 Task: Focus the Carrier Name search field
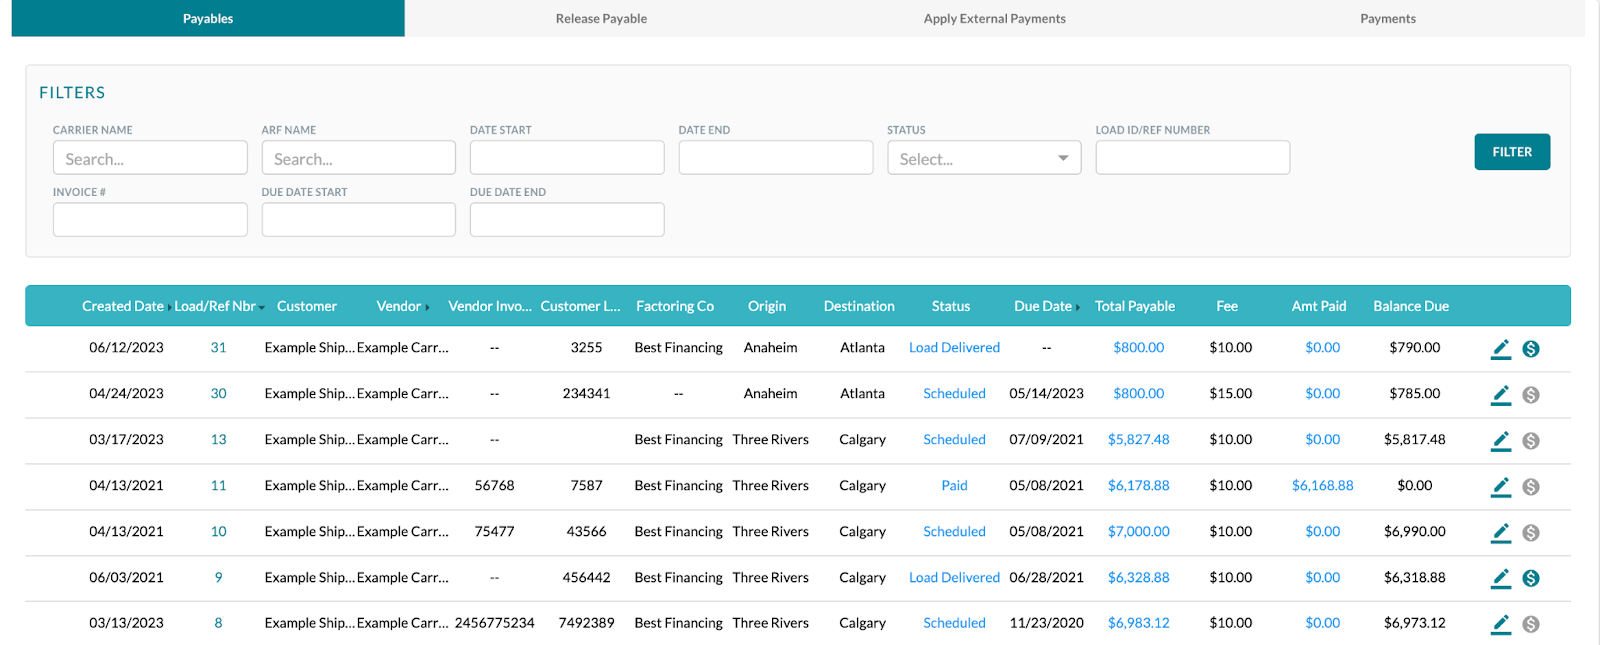coord(150,158)
